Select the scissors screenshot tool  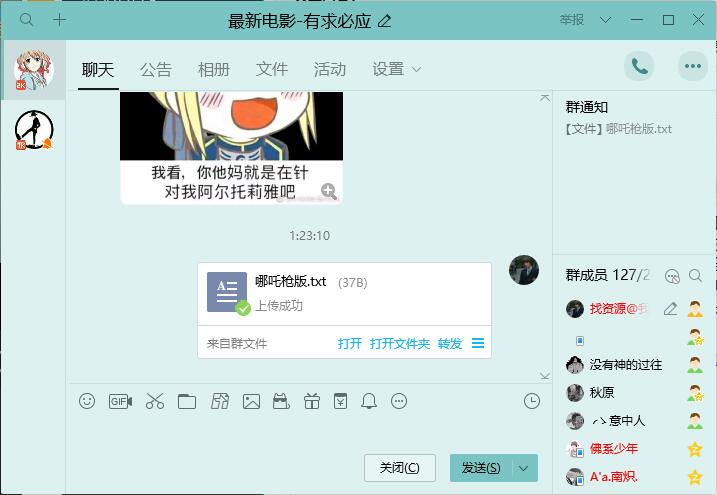click(x=155, y=401)
